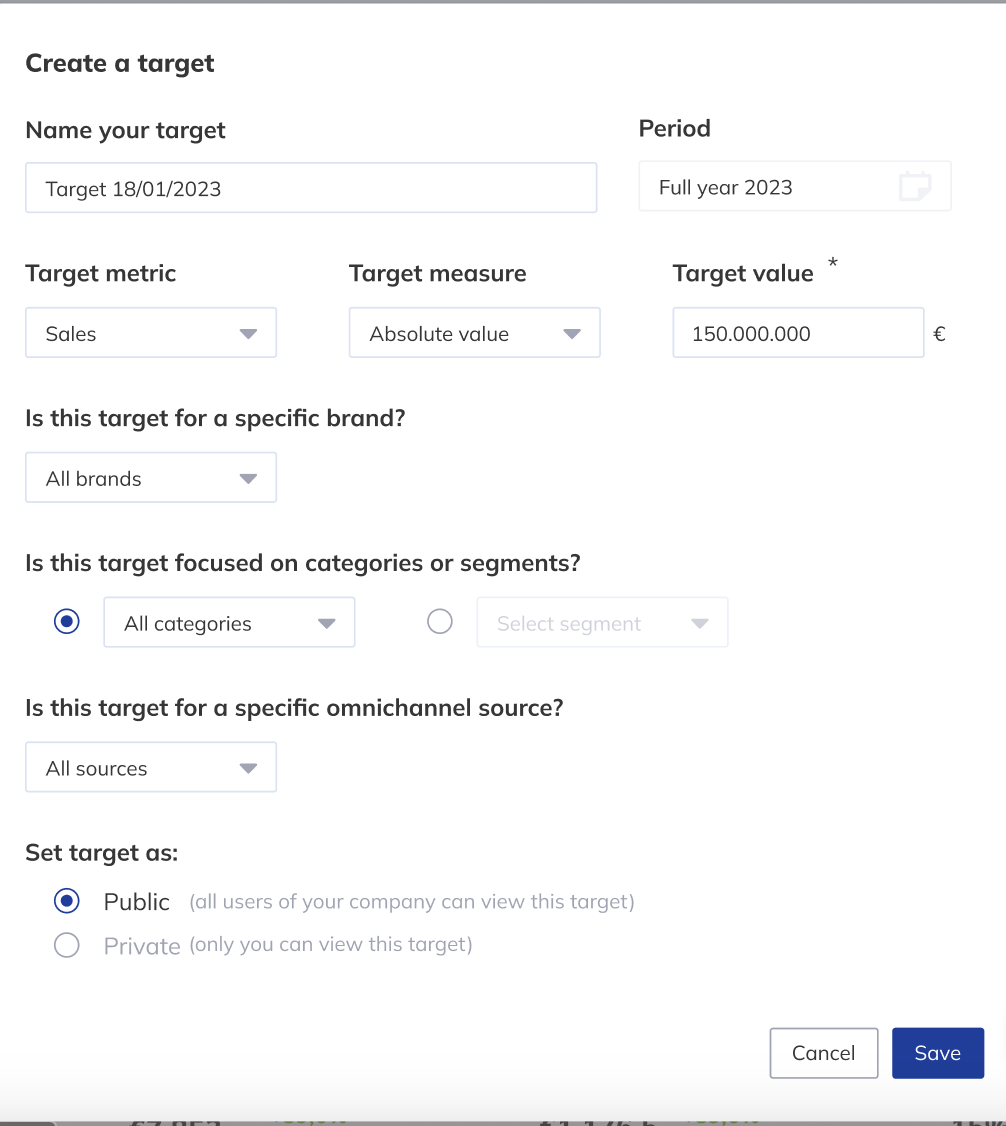Set target as Private
1006x1126 pixels.
pyautogui.click(x=67, y=945)
